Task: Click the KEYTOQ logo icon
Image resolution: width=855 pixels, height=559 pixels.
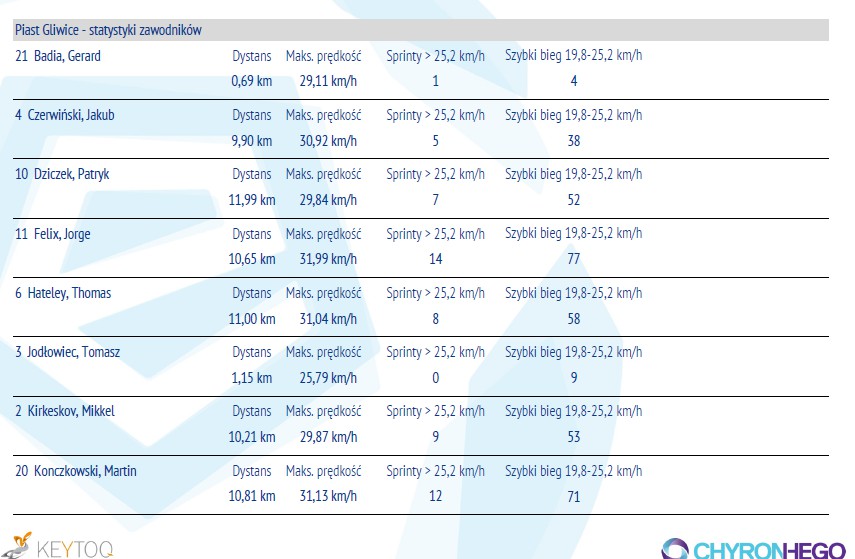Action: coord(20,544)
